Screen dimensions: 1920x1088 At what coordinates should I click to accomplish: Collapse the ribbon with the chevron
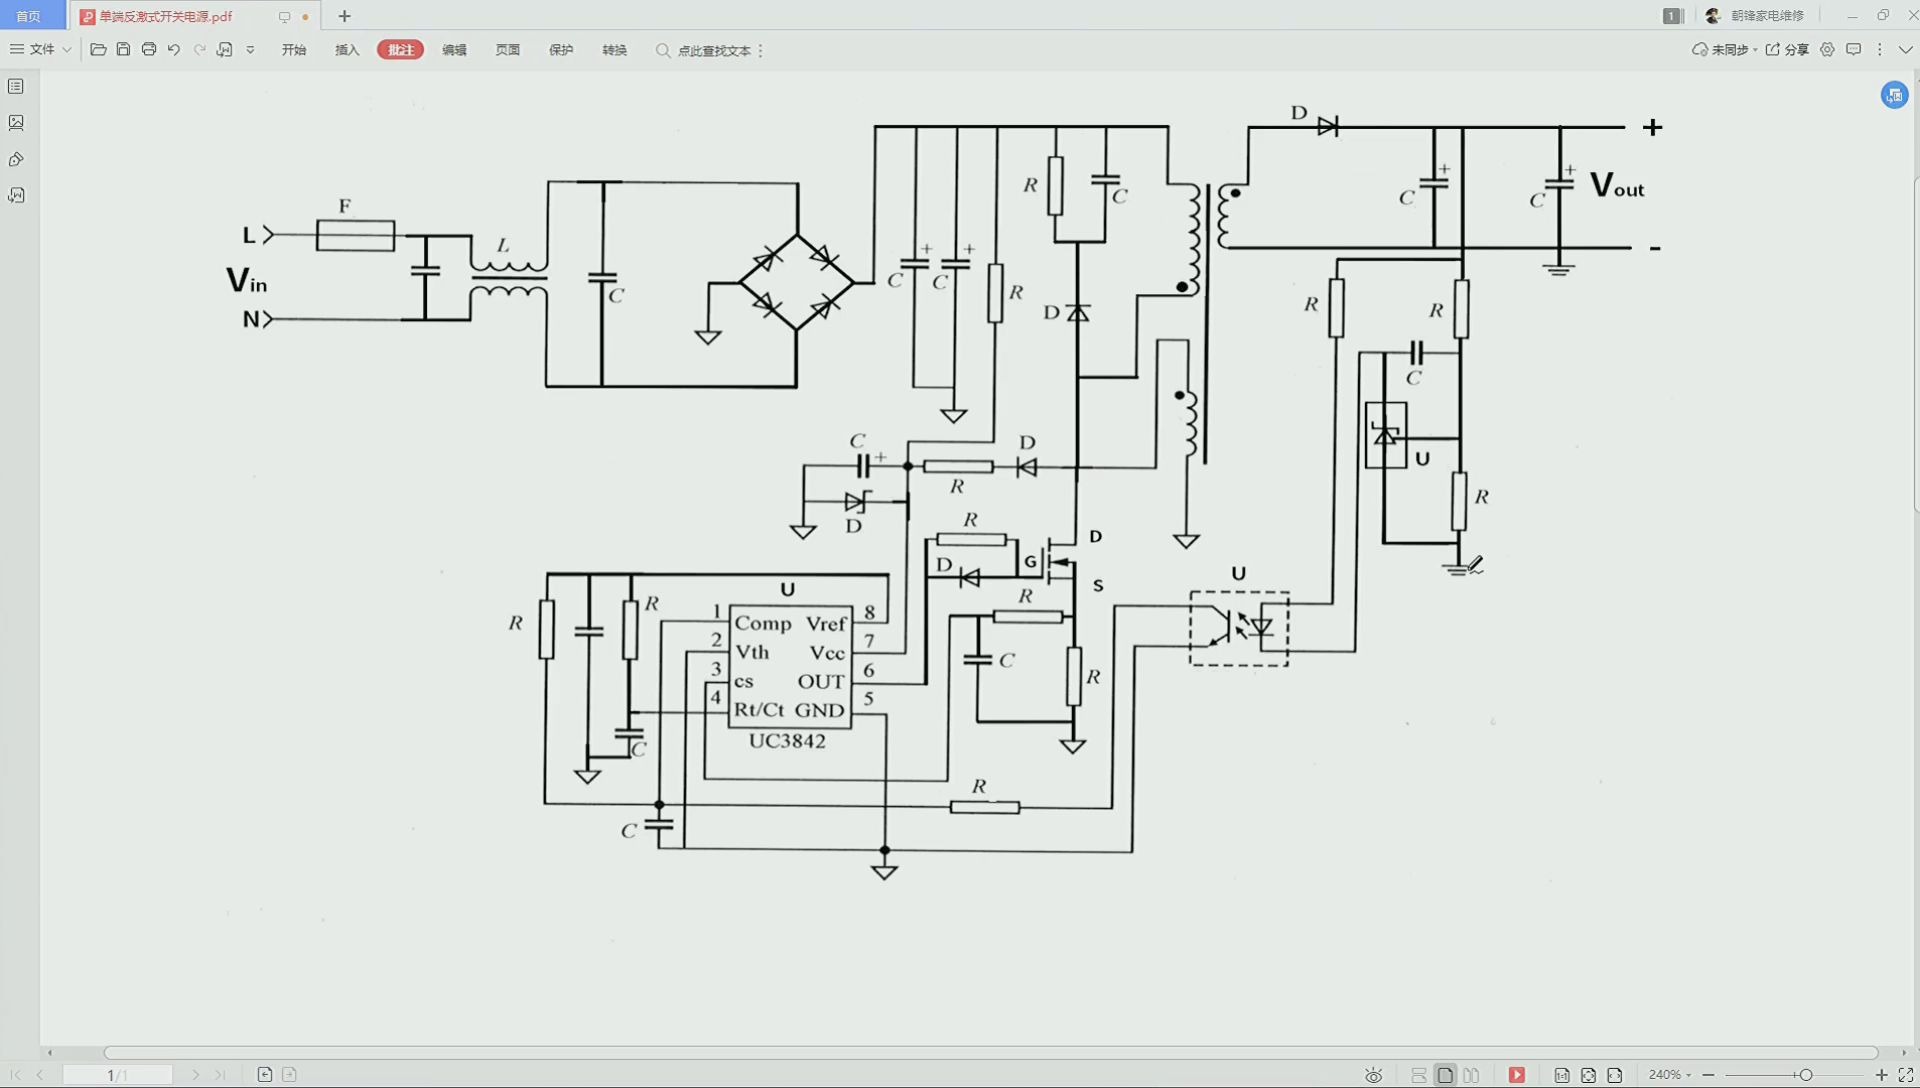coord(1906,50)
